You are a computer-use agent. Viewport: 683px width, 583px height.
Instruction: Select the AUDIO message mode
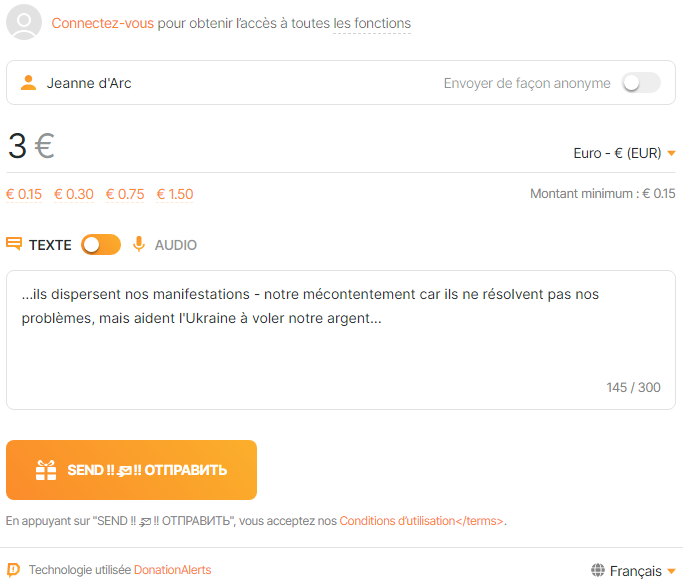coord(175,245)
